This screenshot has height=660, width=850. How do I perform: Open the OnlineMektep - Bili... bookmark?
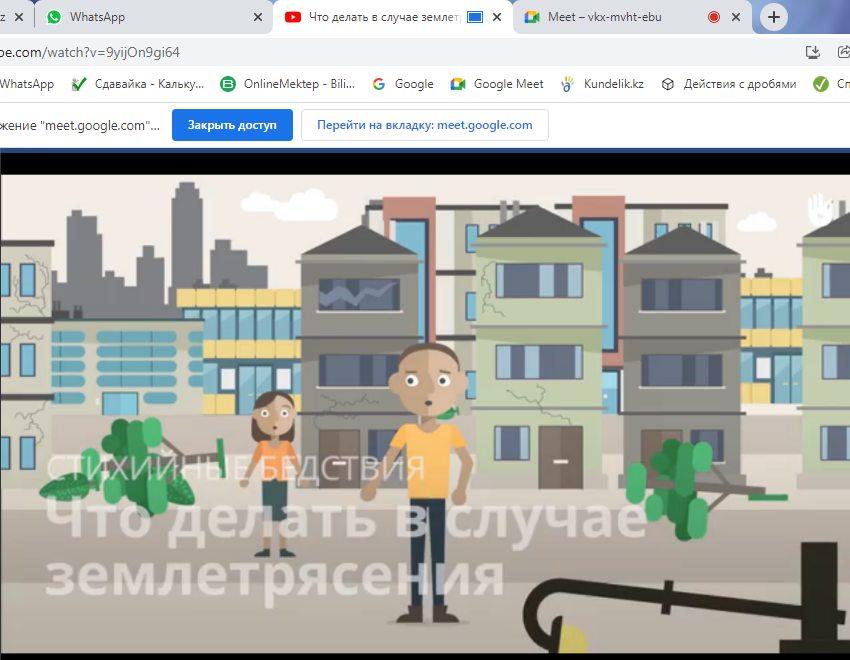point(289,84)
